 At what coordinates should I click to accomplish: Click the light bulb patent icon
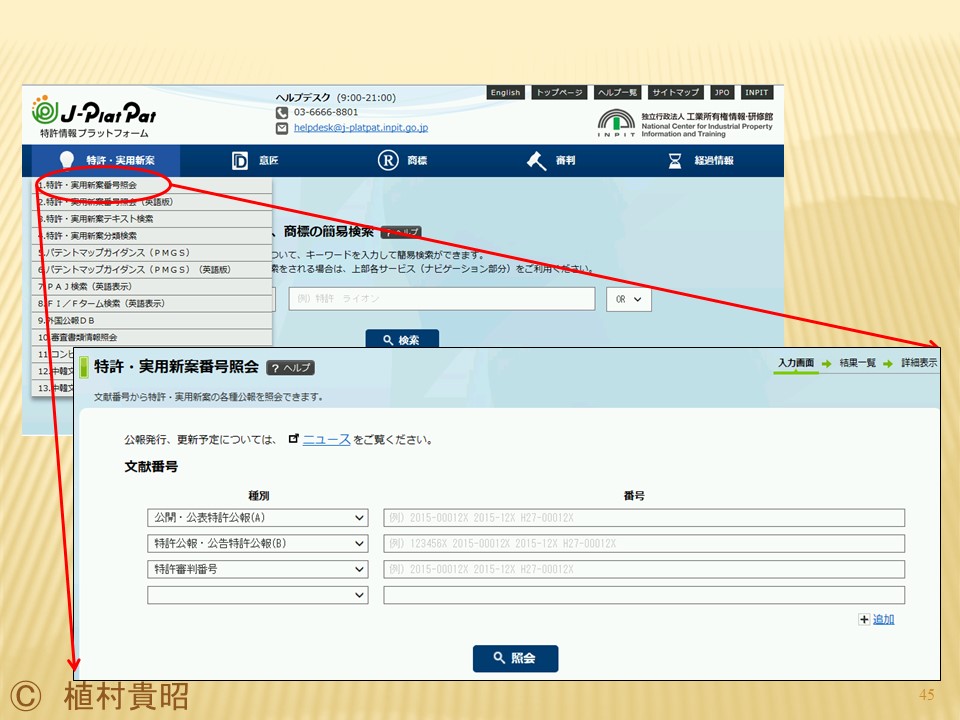click(66, 160)
